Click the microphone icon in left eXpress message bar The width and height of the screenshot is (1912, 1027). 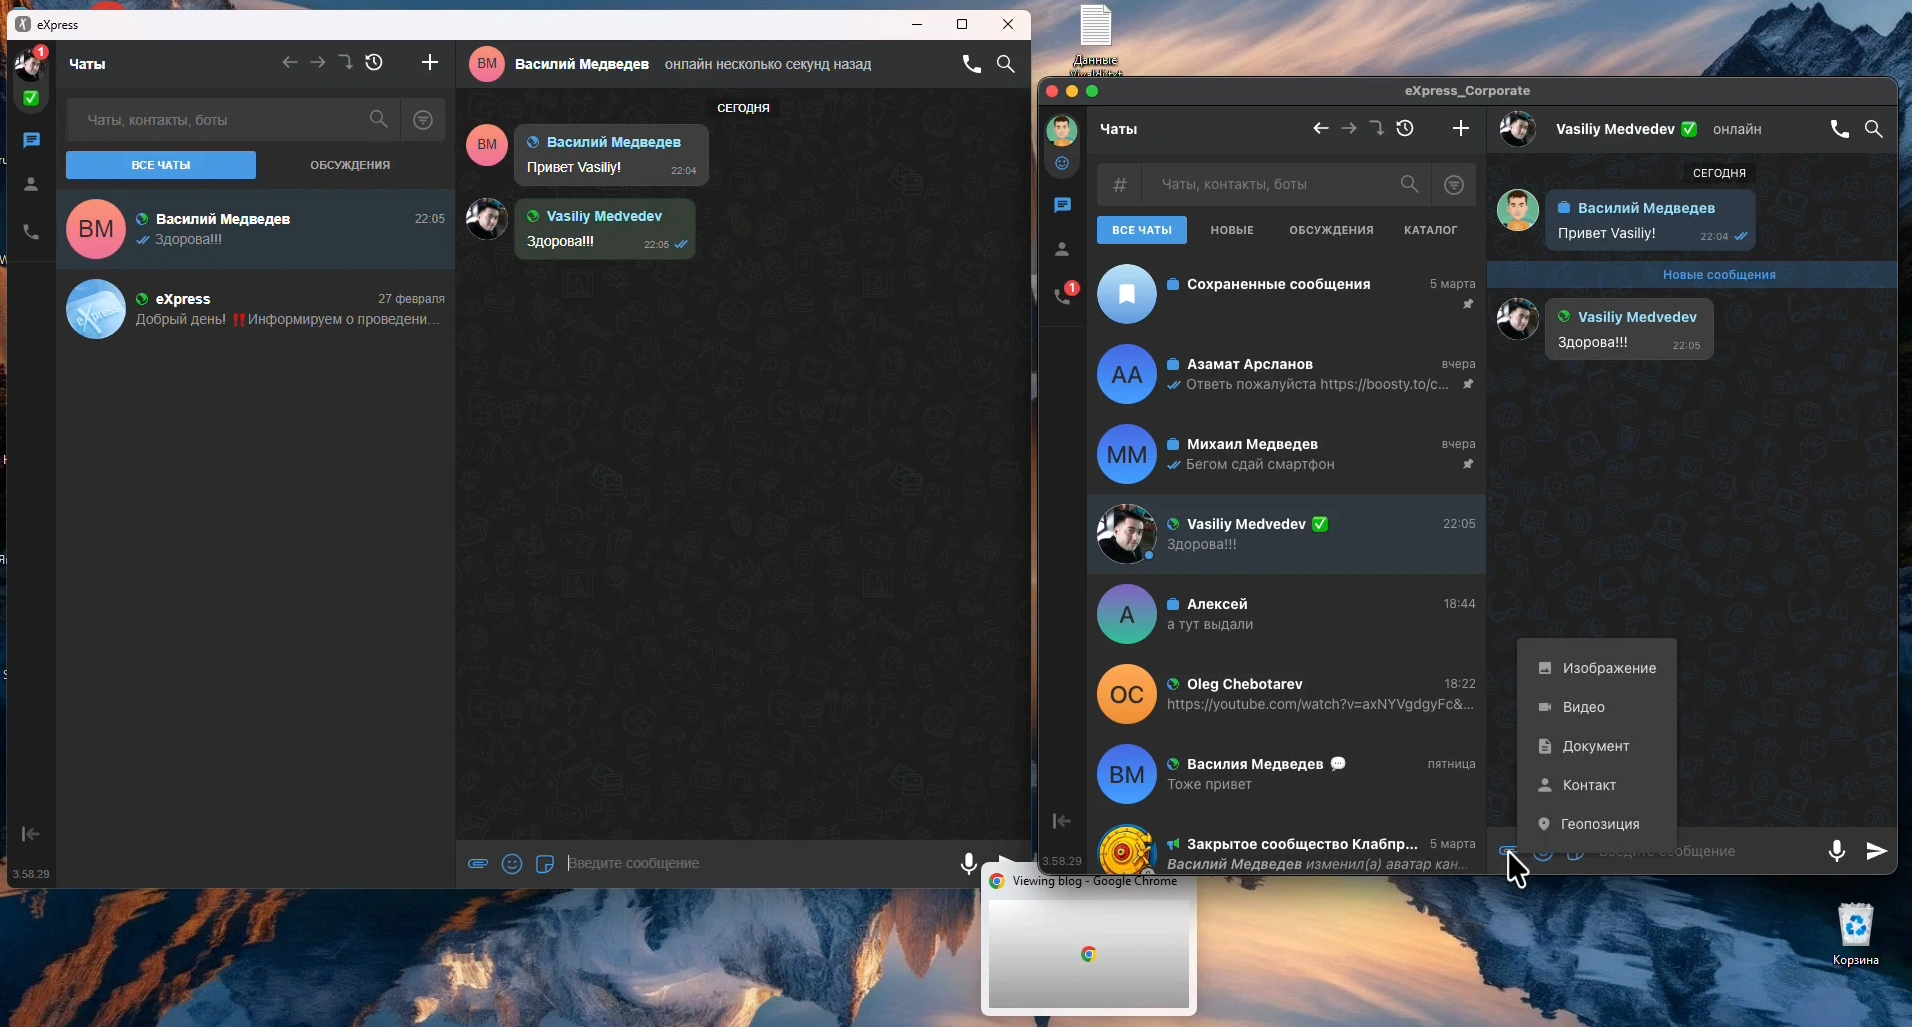(968, 864)
